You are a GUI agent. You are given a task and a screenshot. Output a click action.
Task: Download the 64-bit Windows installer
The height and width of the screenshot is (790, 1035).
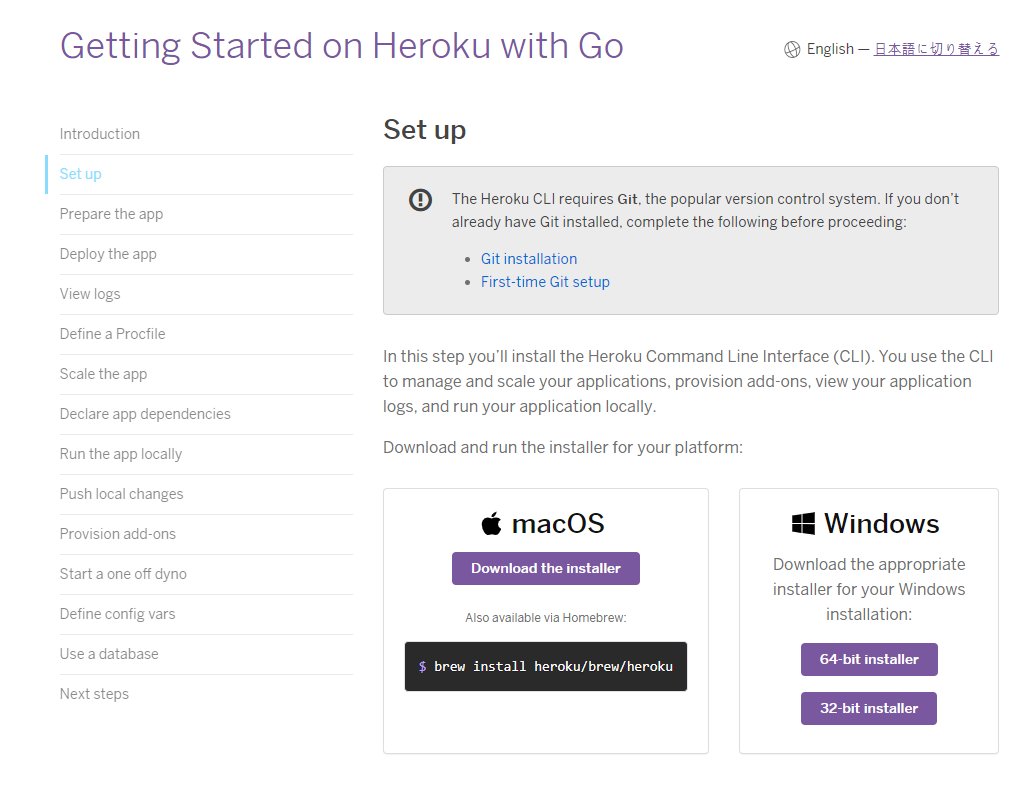[x=869, y=659]
